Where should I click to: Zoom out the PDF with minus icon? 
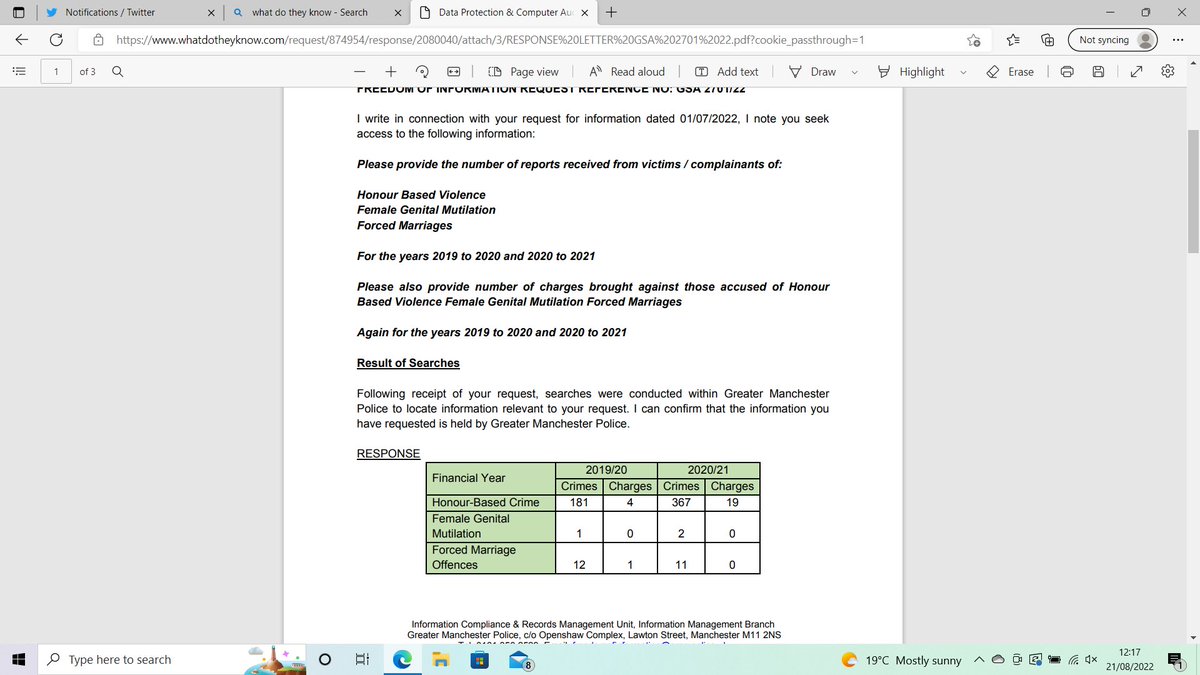pos(359,72)
